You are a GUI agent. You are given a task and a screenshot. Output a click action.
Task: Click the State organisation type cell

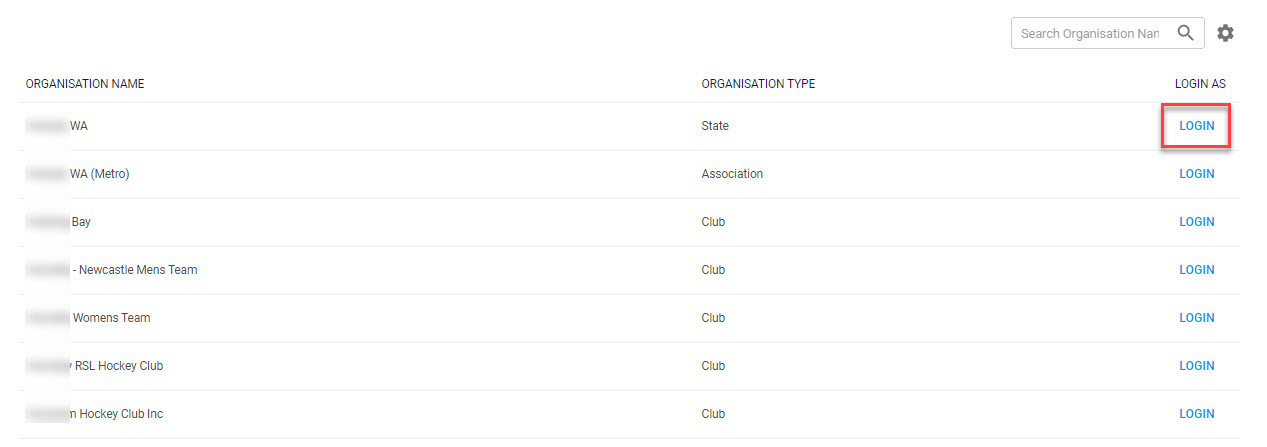(715, 126)
